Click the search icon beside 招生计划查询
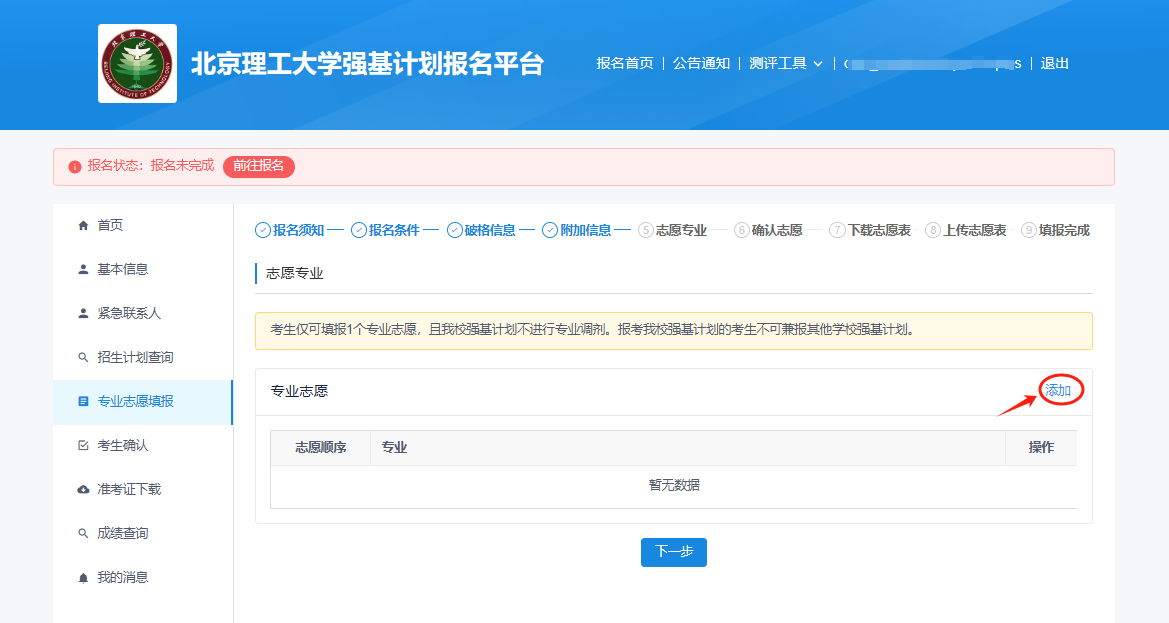 (x=84, y=357)
